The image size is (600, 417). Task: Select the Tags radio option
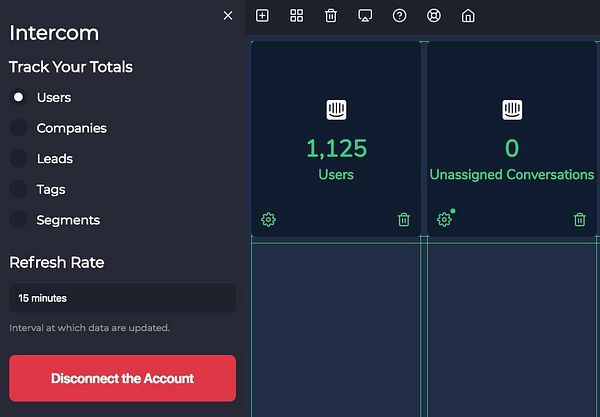point(18,189)
